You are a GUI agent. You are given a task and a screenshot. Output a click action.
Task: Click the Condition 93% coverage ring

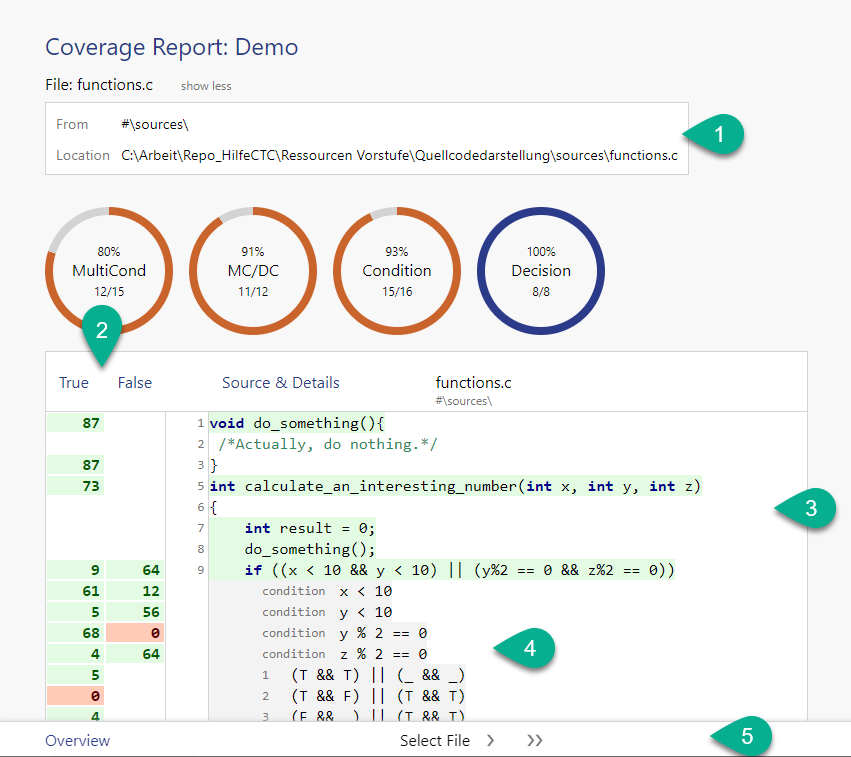tap(397, 270)
